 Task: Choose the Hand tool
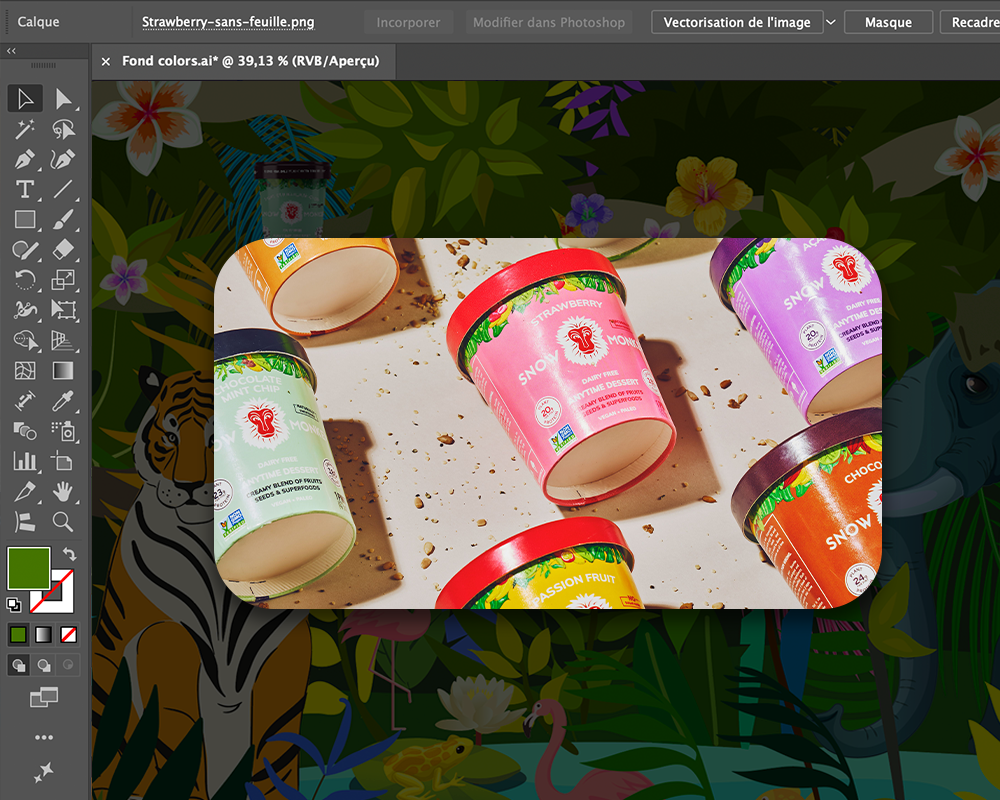point(63,492)
